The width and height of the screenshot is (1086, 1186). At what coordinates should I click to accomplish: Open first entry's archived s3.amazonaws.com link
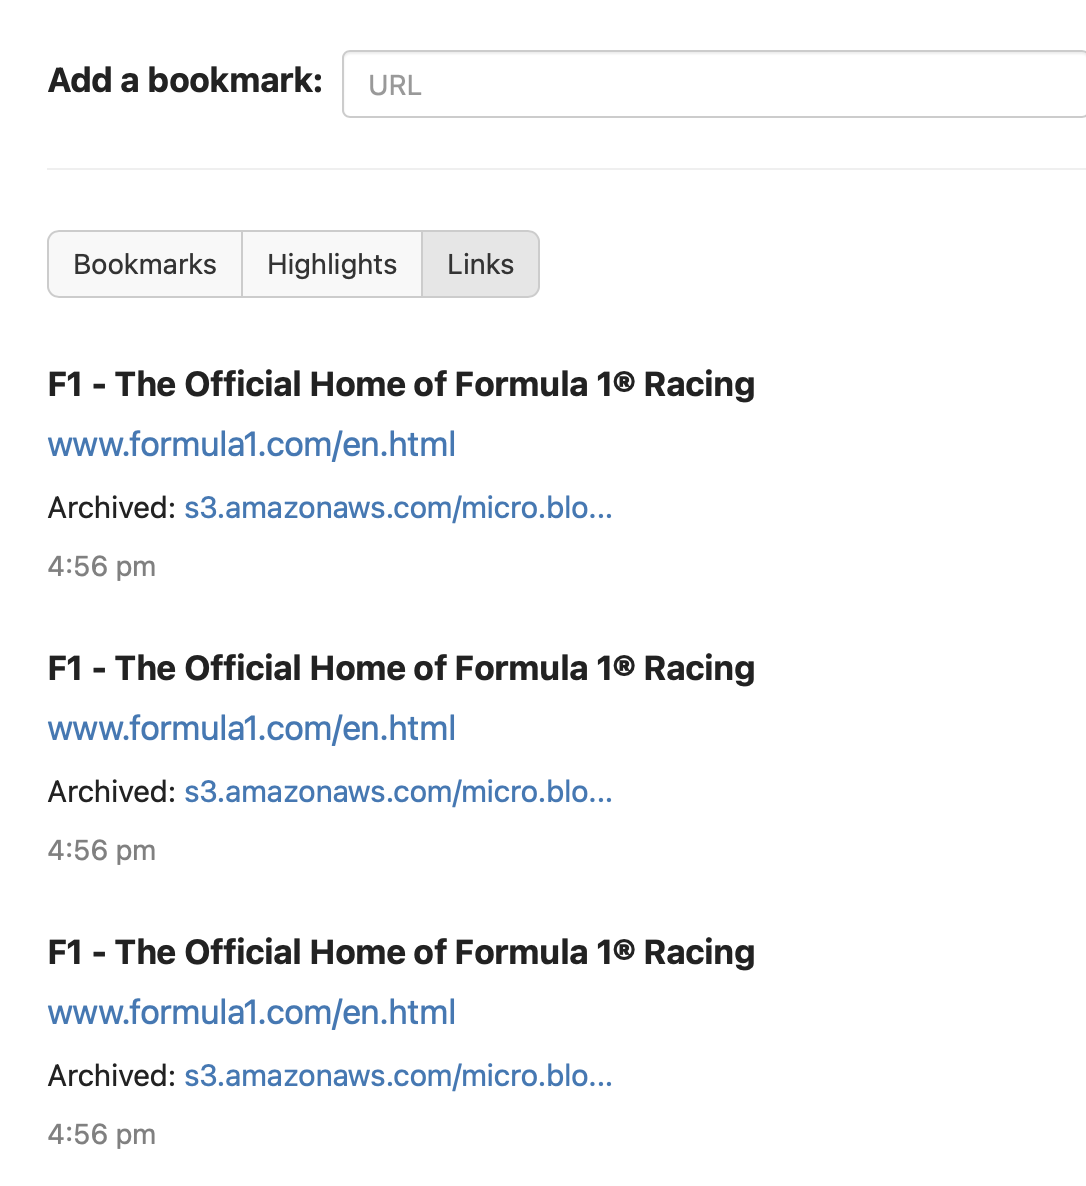pyautogui.click(x=399, y=508)
